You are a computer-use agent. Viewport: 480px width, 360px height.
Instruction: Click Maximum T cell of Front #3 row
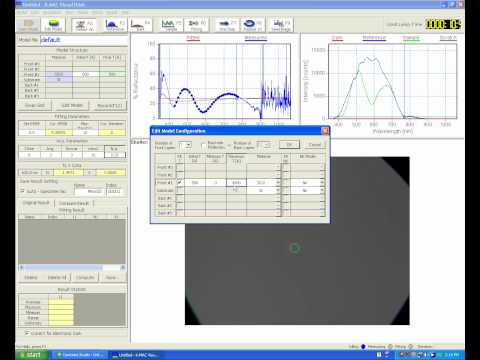coord(236,182)
